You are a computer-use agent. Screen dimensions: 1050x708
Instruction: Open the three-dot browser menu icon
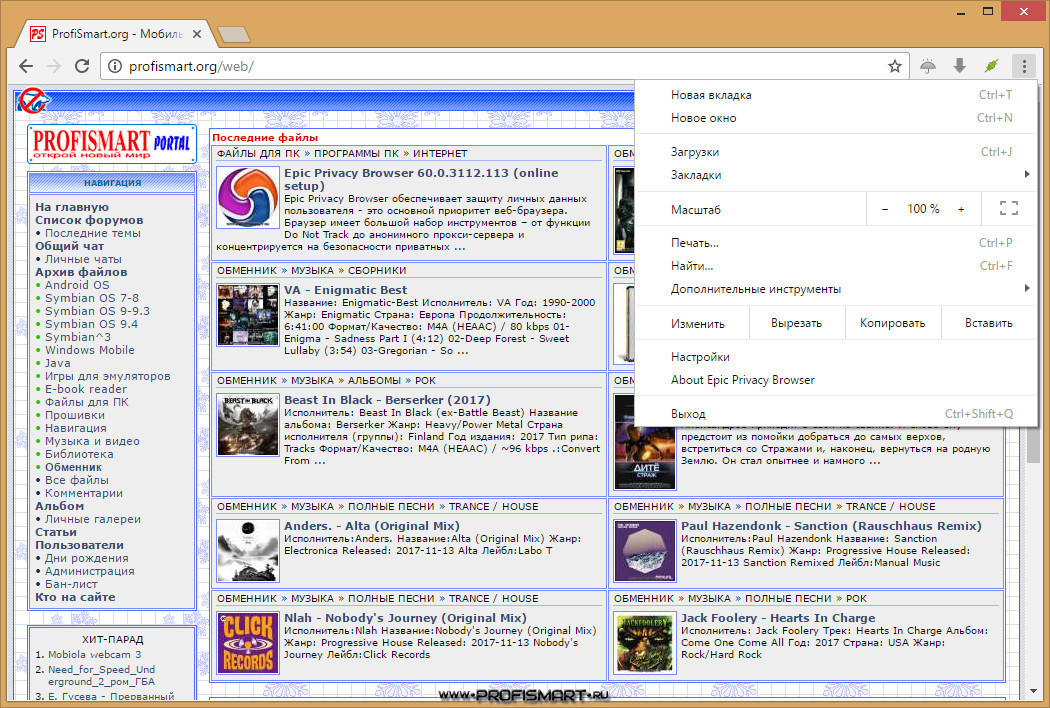(1023, 65)
